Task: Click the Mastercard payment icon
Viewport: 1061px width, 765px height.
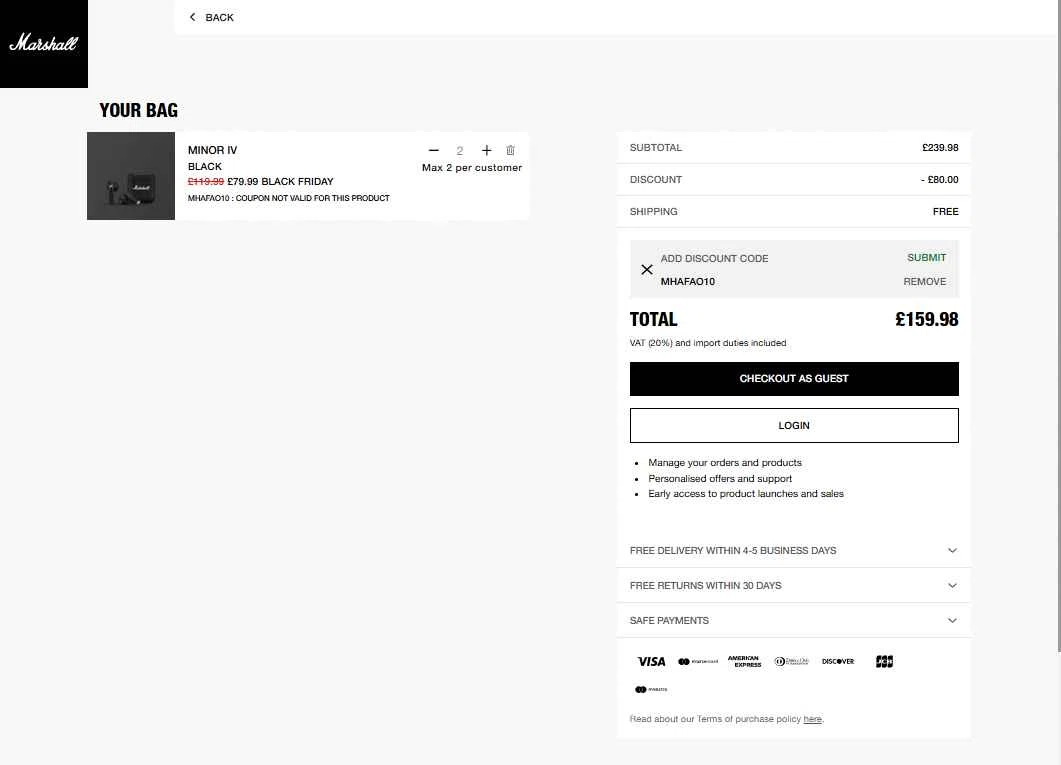Action: pos(698,662)
